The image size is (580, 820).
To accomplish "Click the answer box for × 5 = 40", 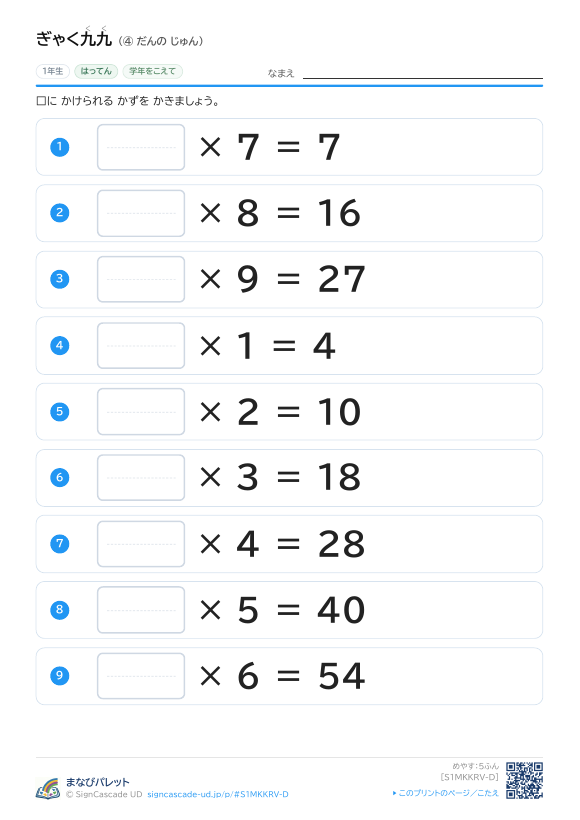I will (141, 610).
